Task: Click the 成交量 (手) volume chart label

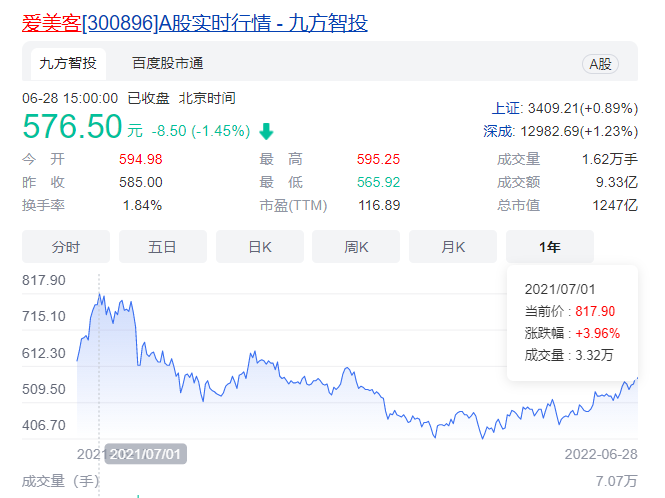Action: tap(60, 481)
